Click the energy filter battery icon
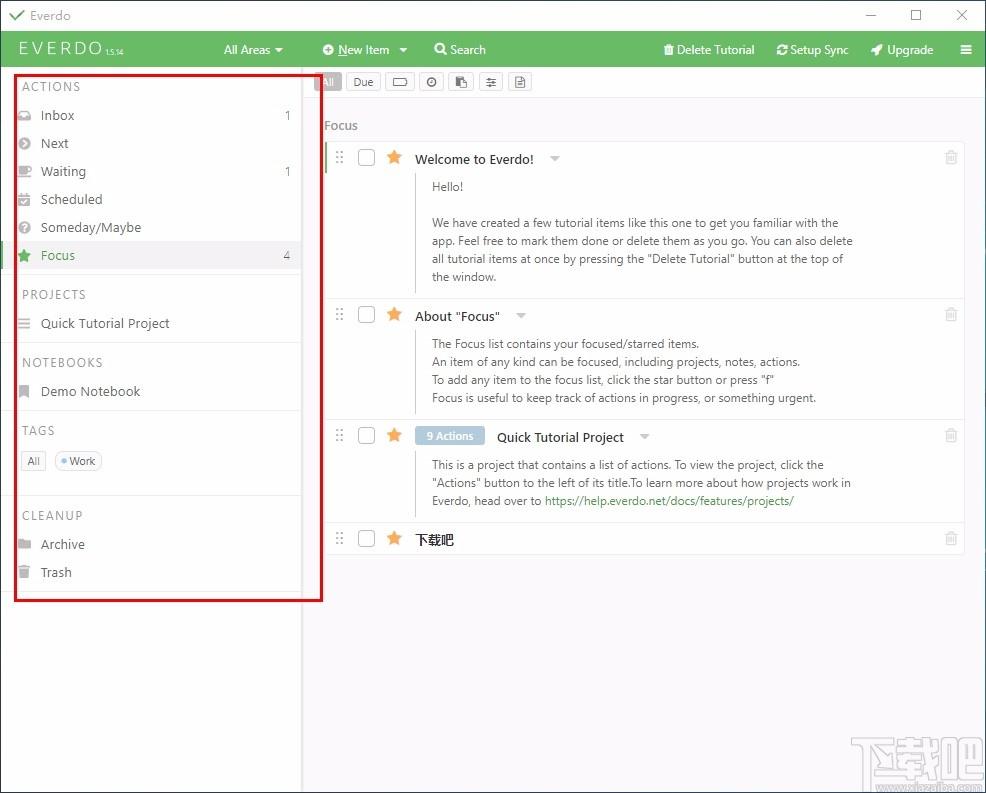 point(400,82)
